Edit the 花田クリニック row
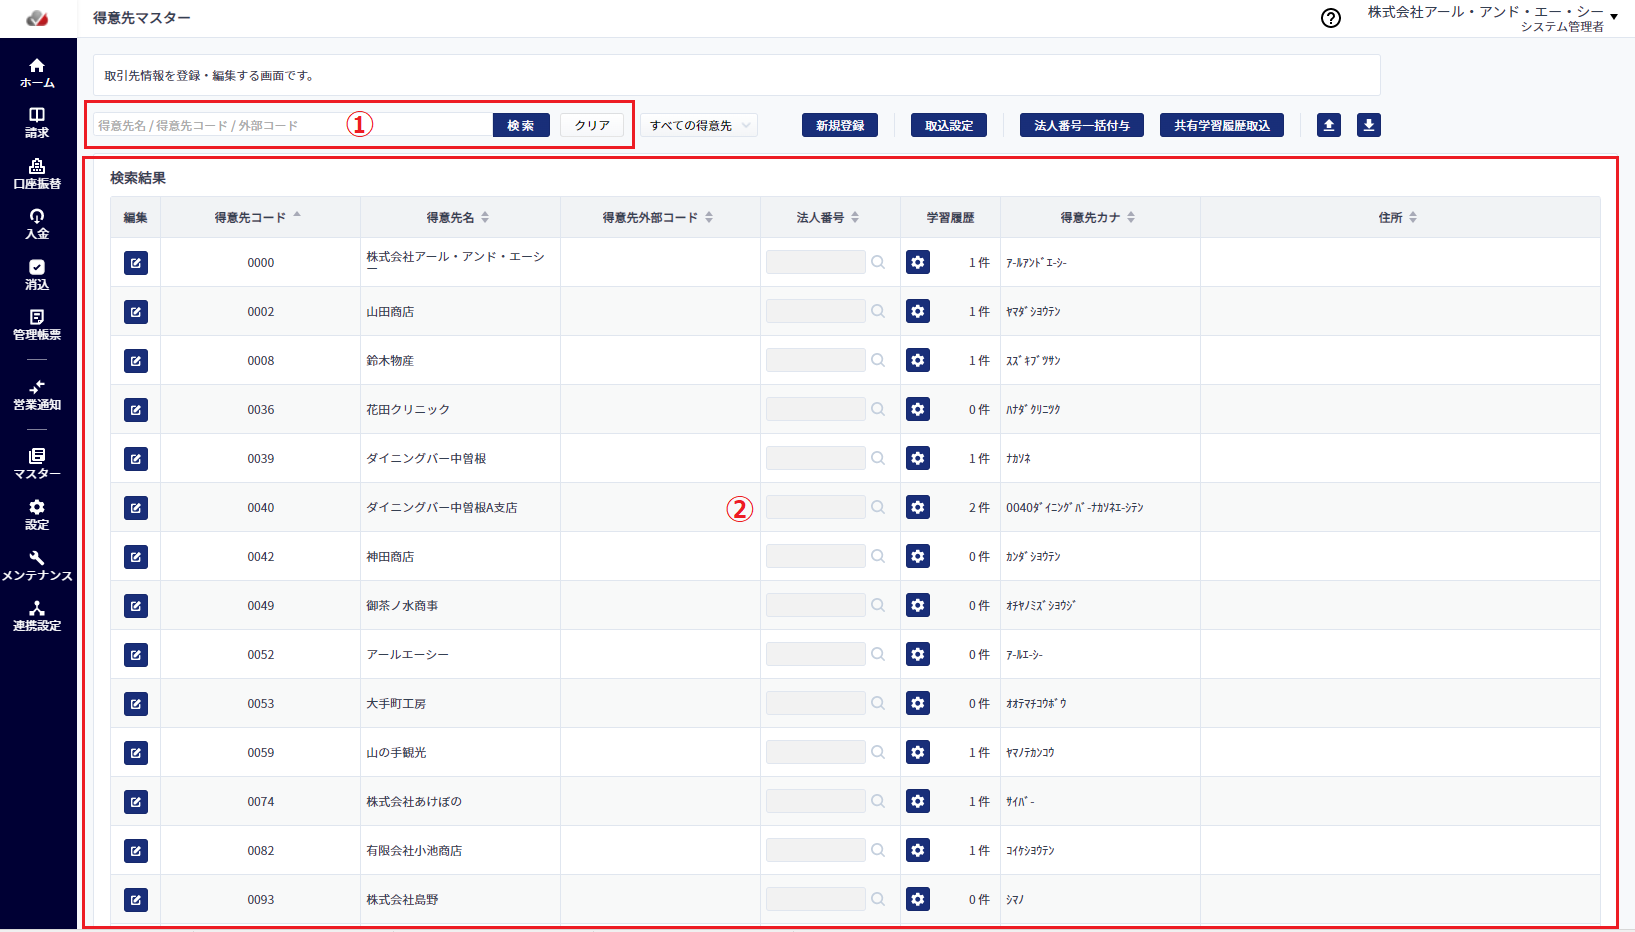Viewport: 1635px width, 932px height. 136,410
